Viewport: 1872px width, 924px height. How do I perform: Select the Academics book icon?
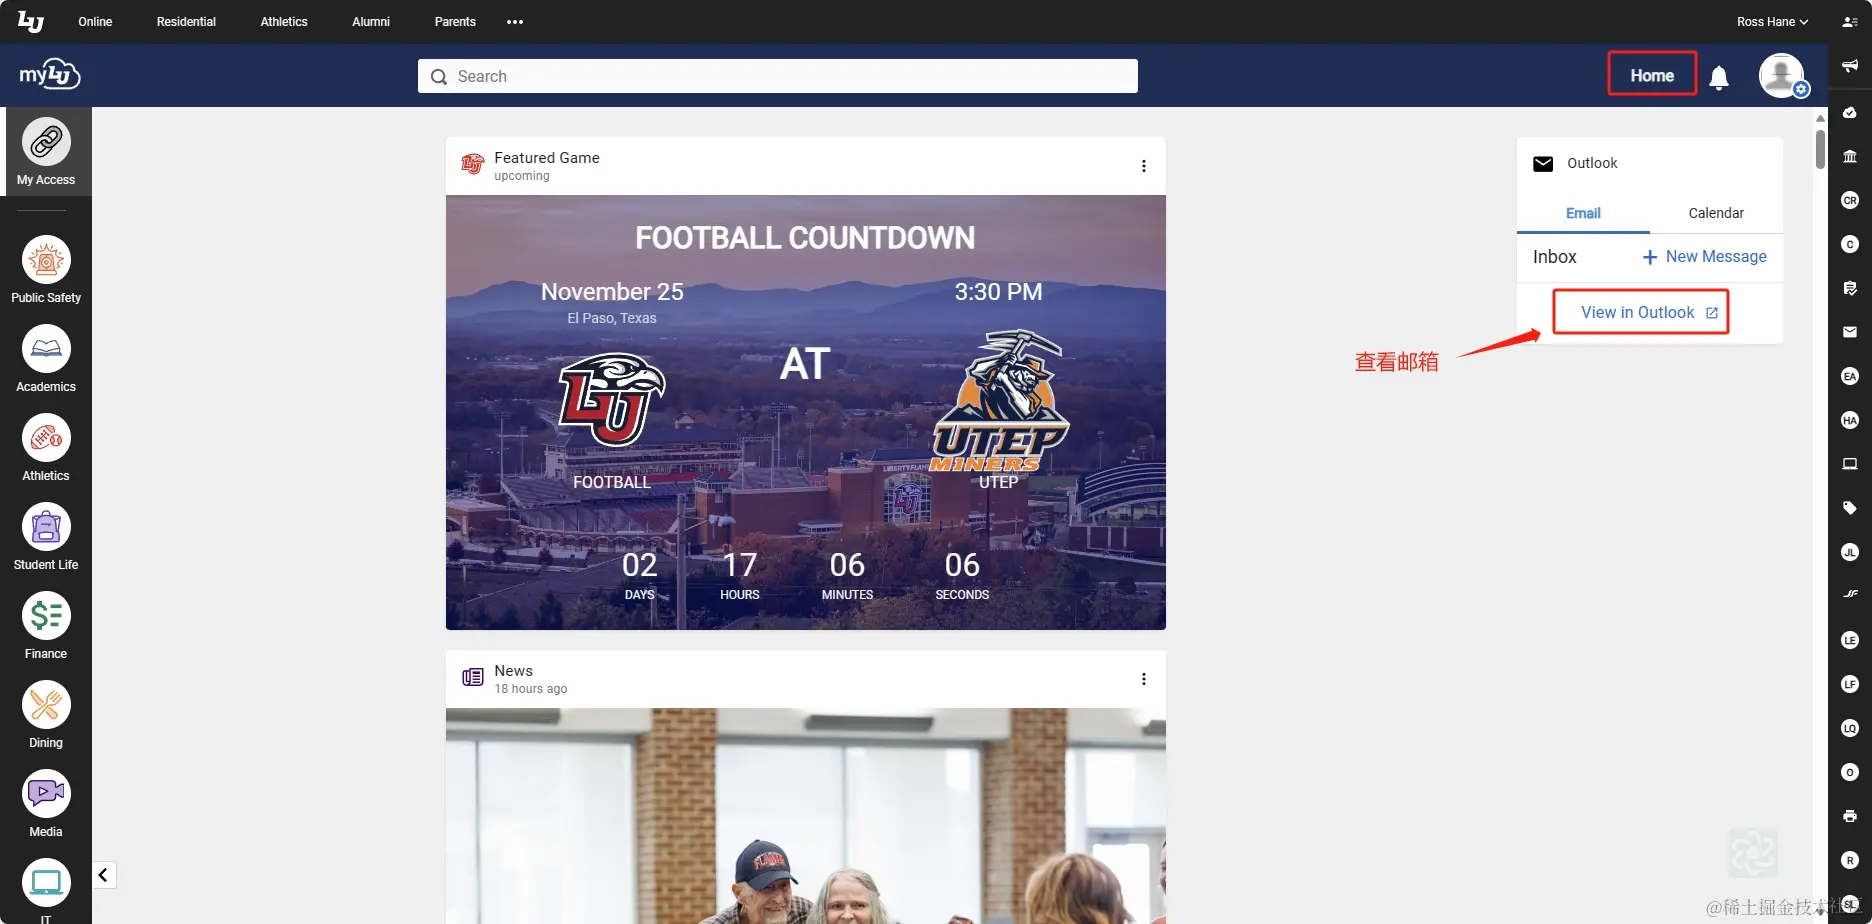pyautogui.click(x=46, y=349)
